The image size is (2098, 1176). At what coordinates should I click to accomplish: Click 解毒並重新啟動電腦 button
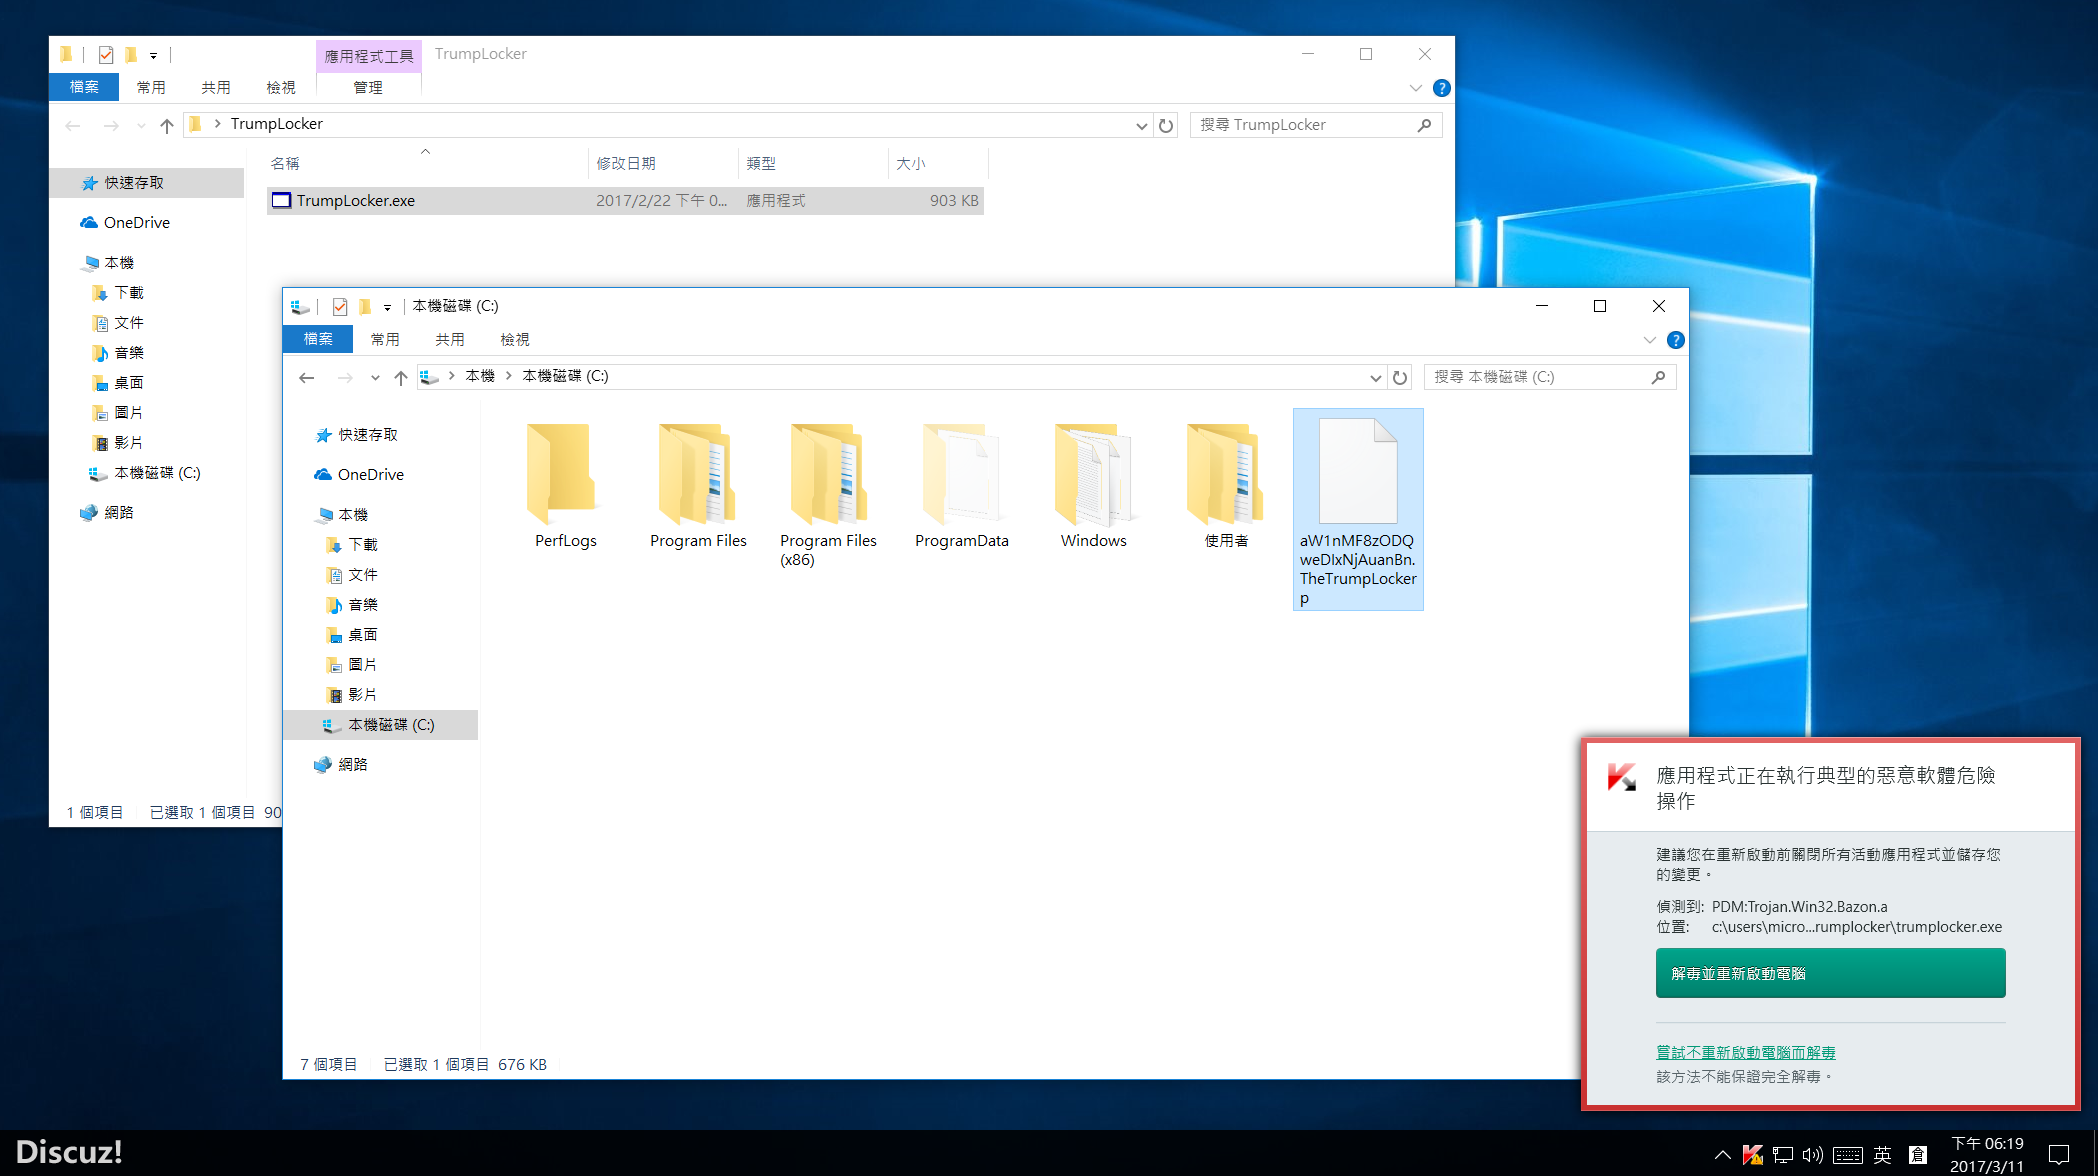1830,973
